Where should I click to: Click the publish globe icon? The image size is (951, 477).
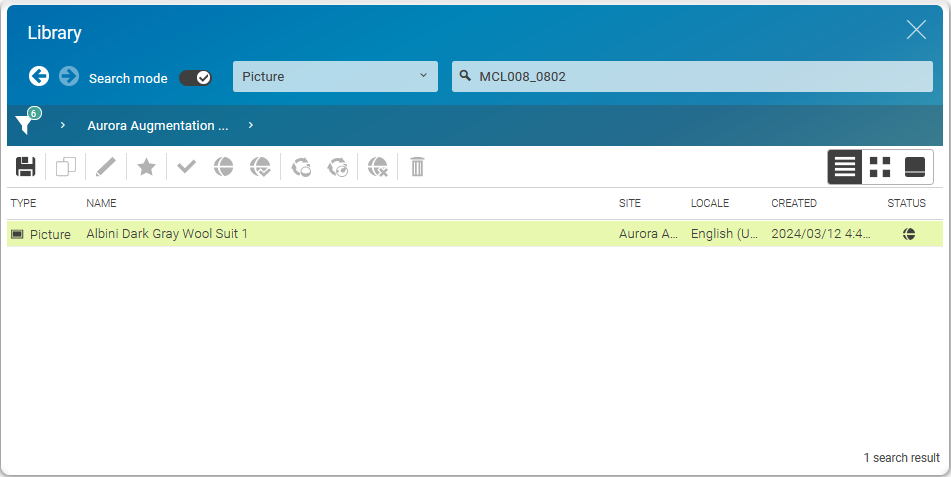(224, 167)
